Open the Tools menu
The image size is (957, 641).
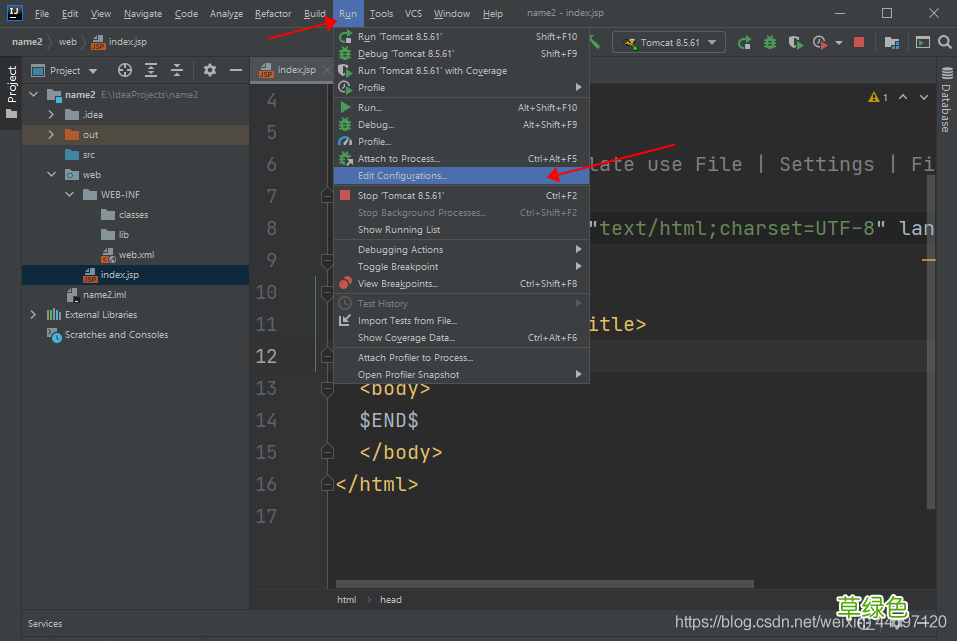click(381, 14)
